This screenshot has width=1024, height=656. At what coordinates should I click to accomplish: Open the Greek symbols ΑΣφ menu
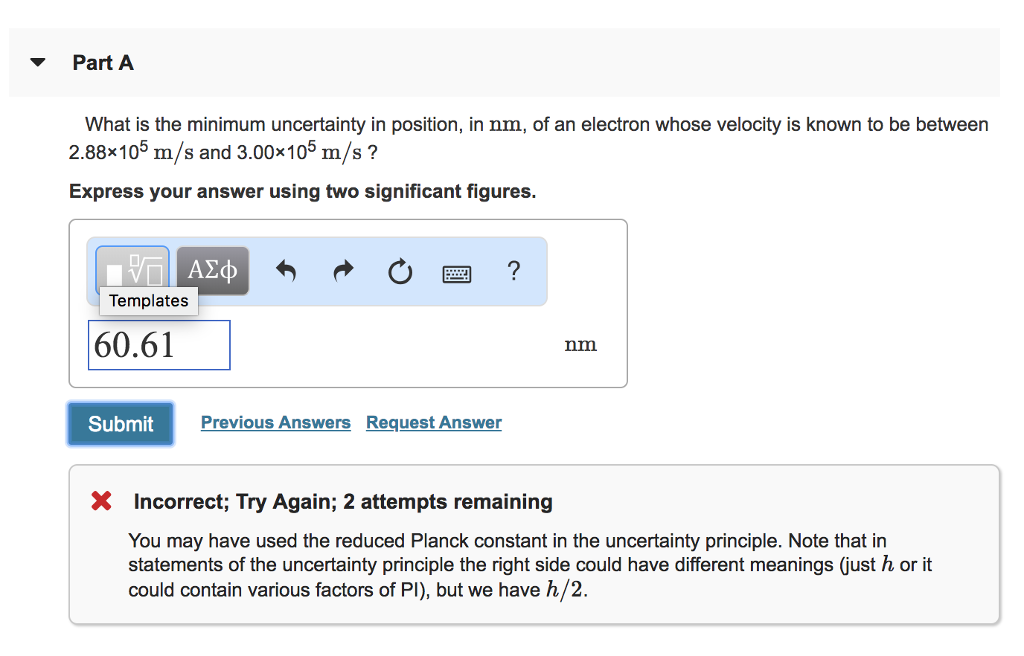click(212, 270)
